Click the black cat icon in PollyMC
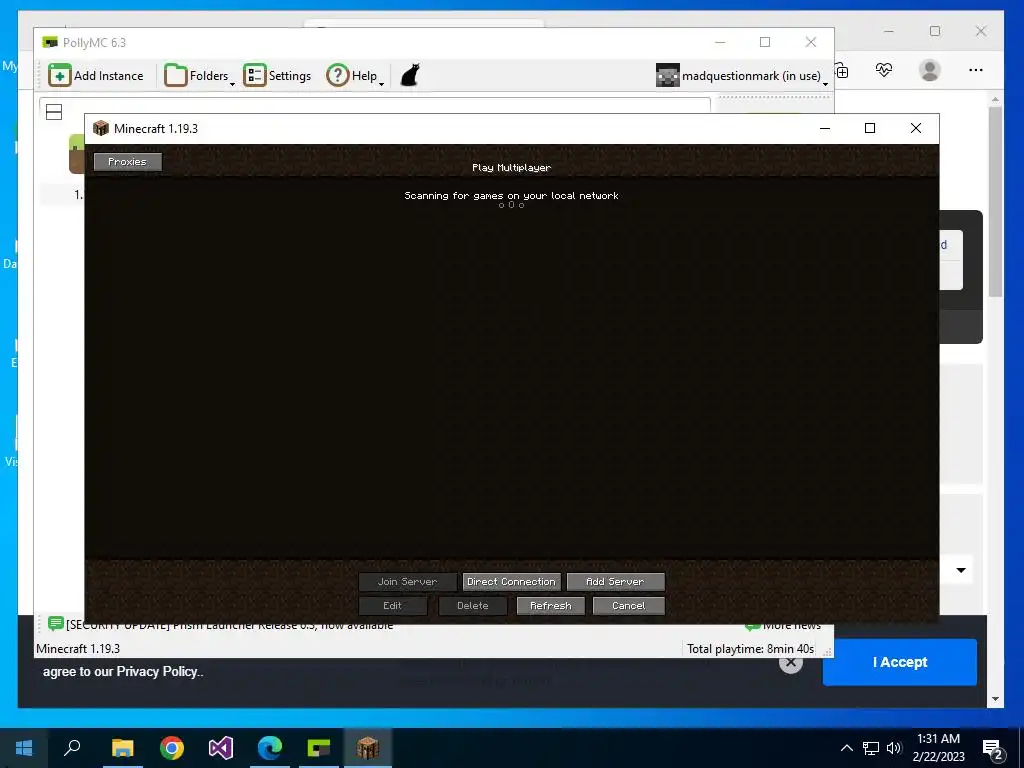Viewport: 1024px width, 768px height. click(409, 75)
